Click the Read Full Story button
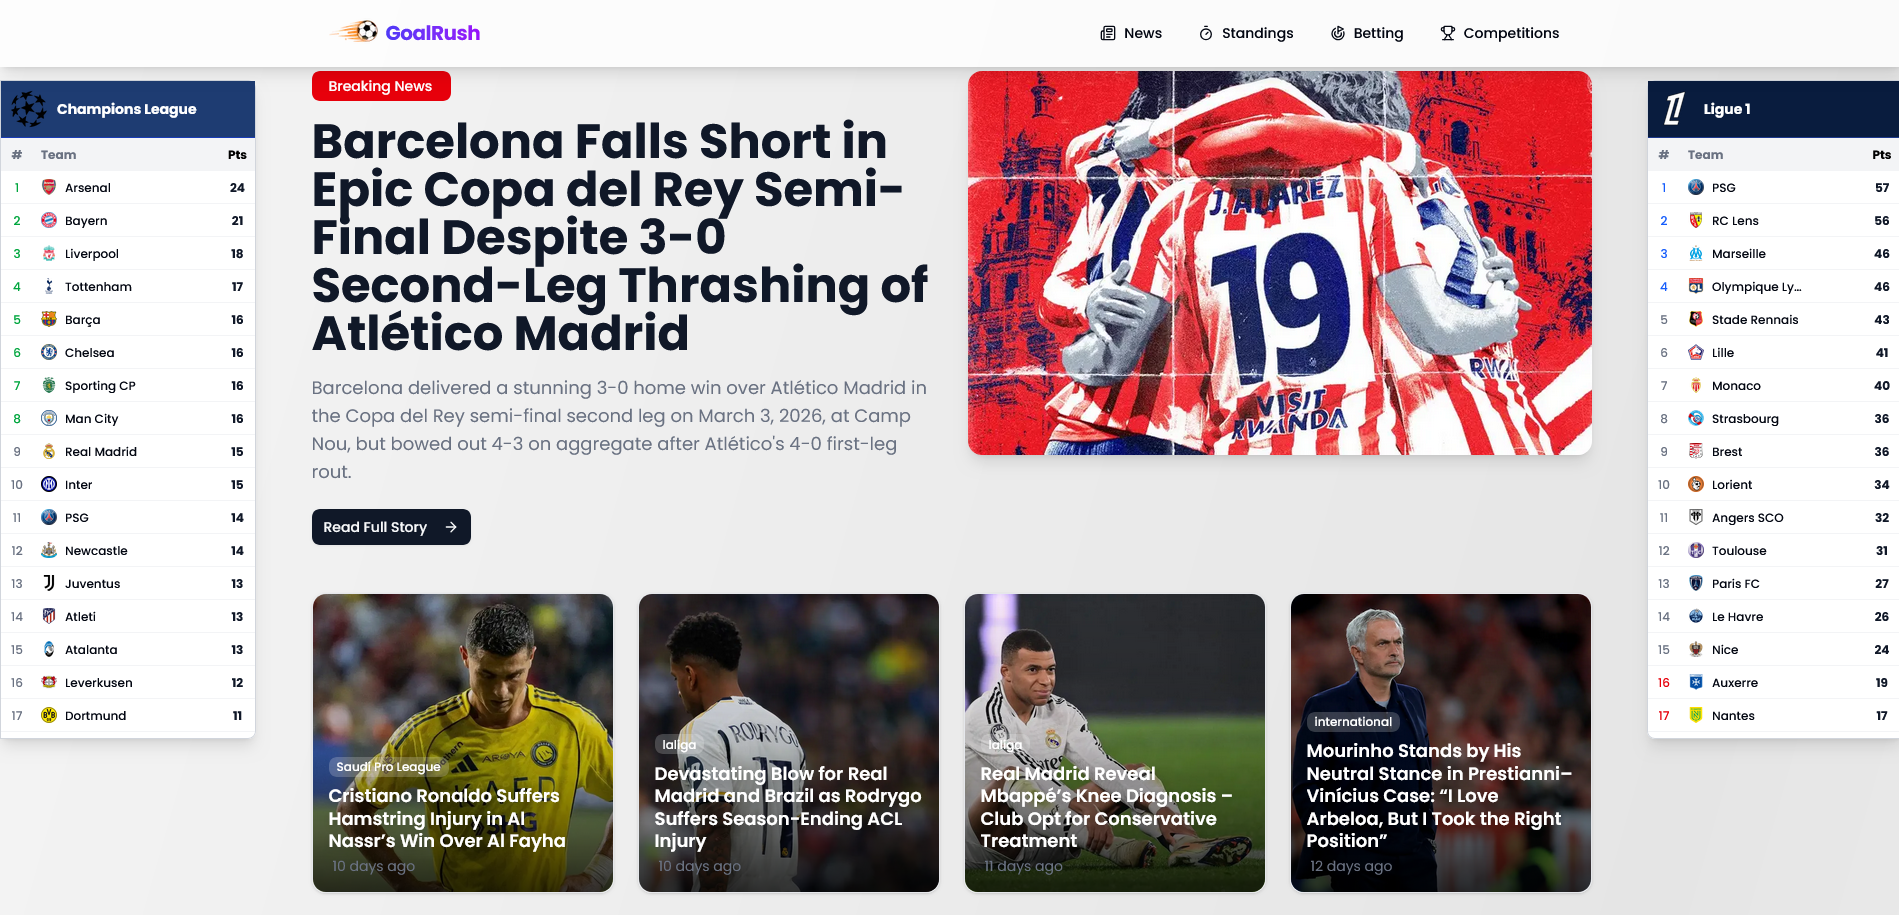Viewport: 1899px width, 915px height. (x=391, y=527)
